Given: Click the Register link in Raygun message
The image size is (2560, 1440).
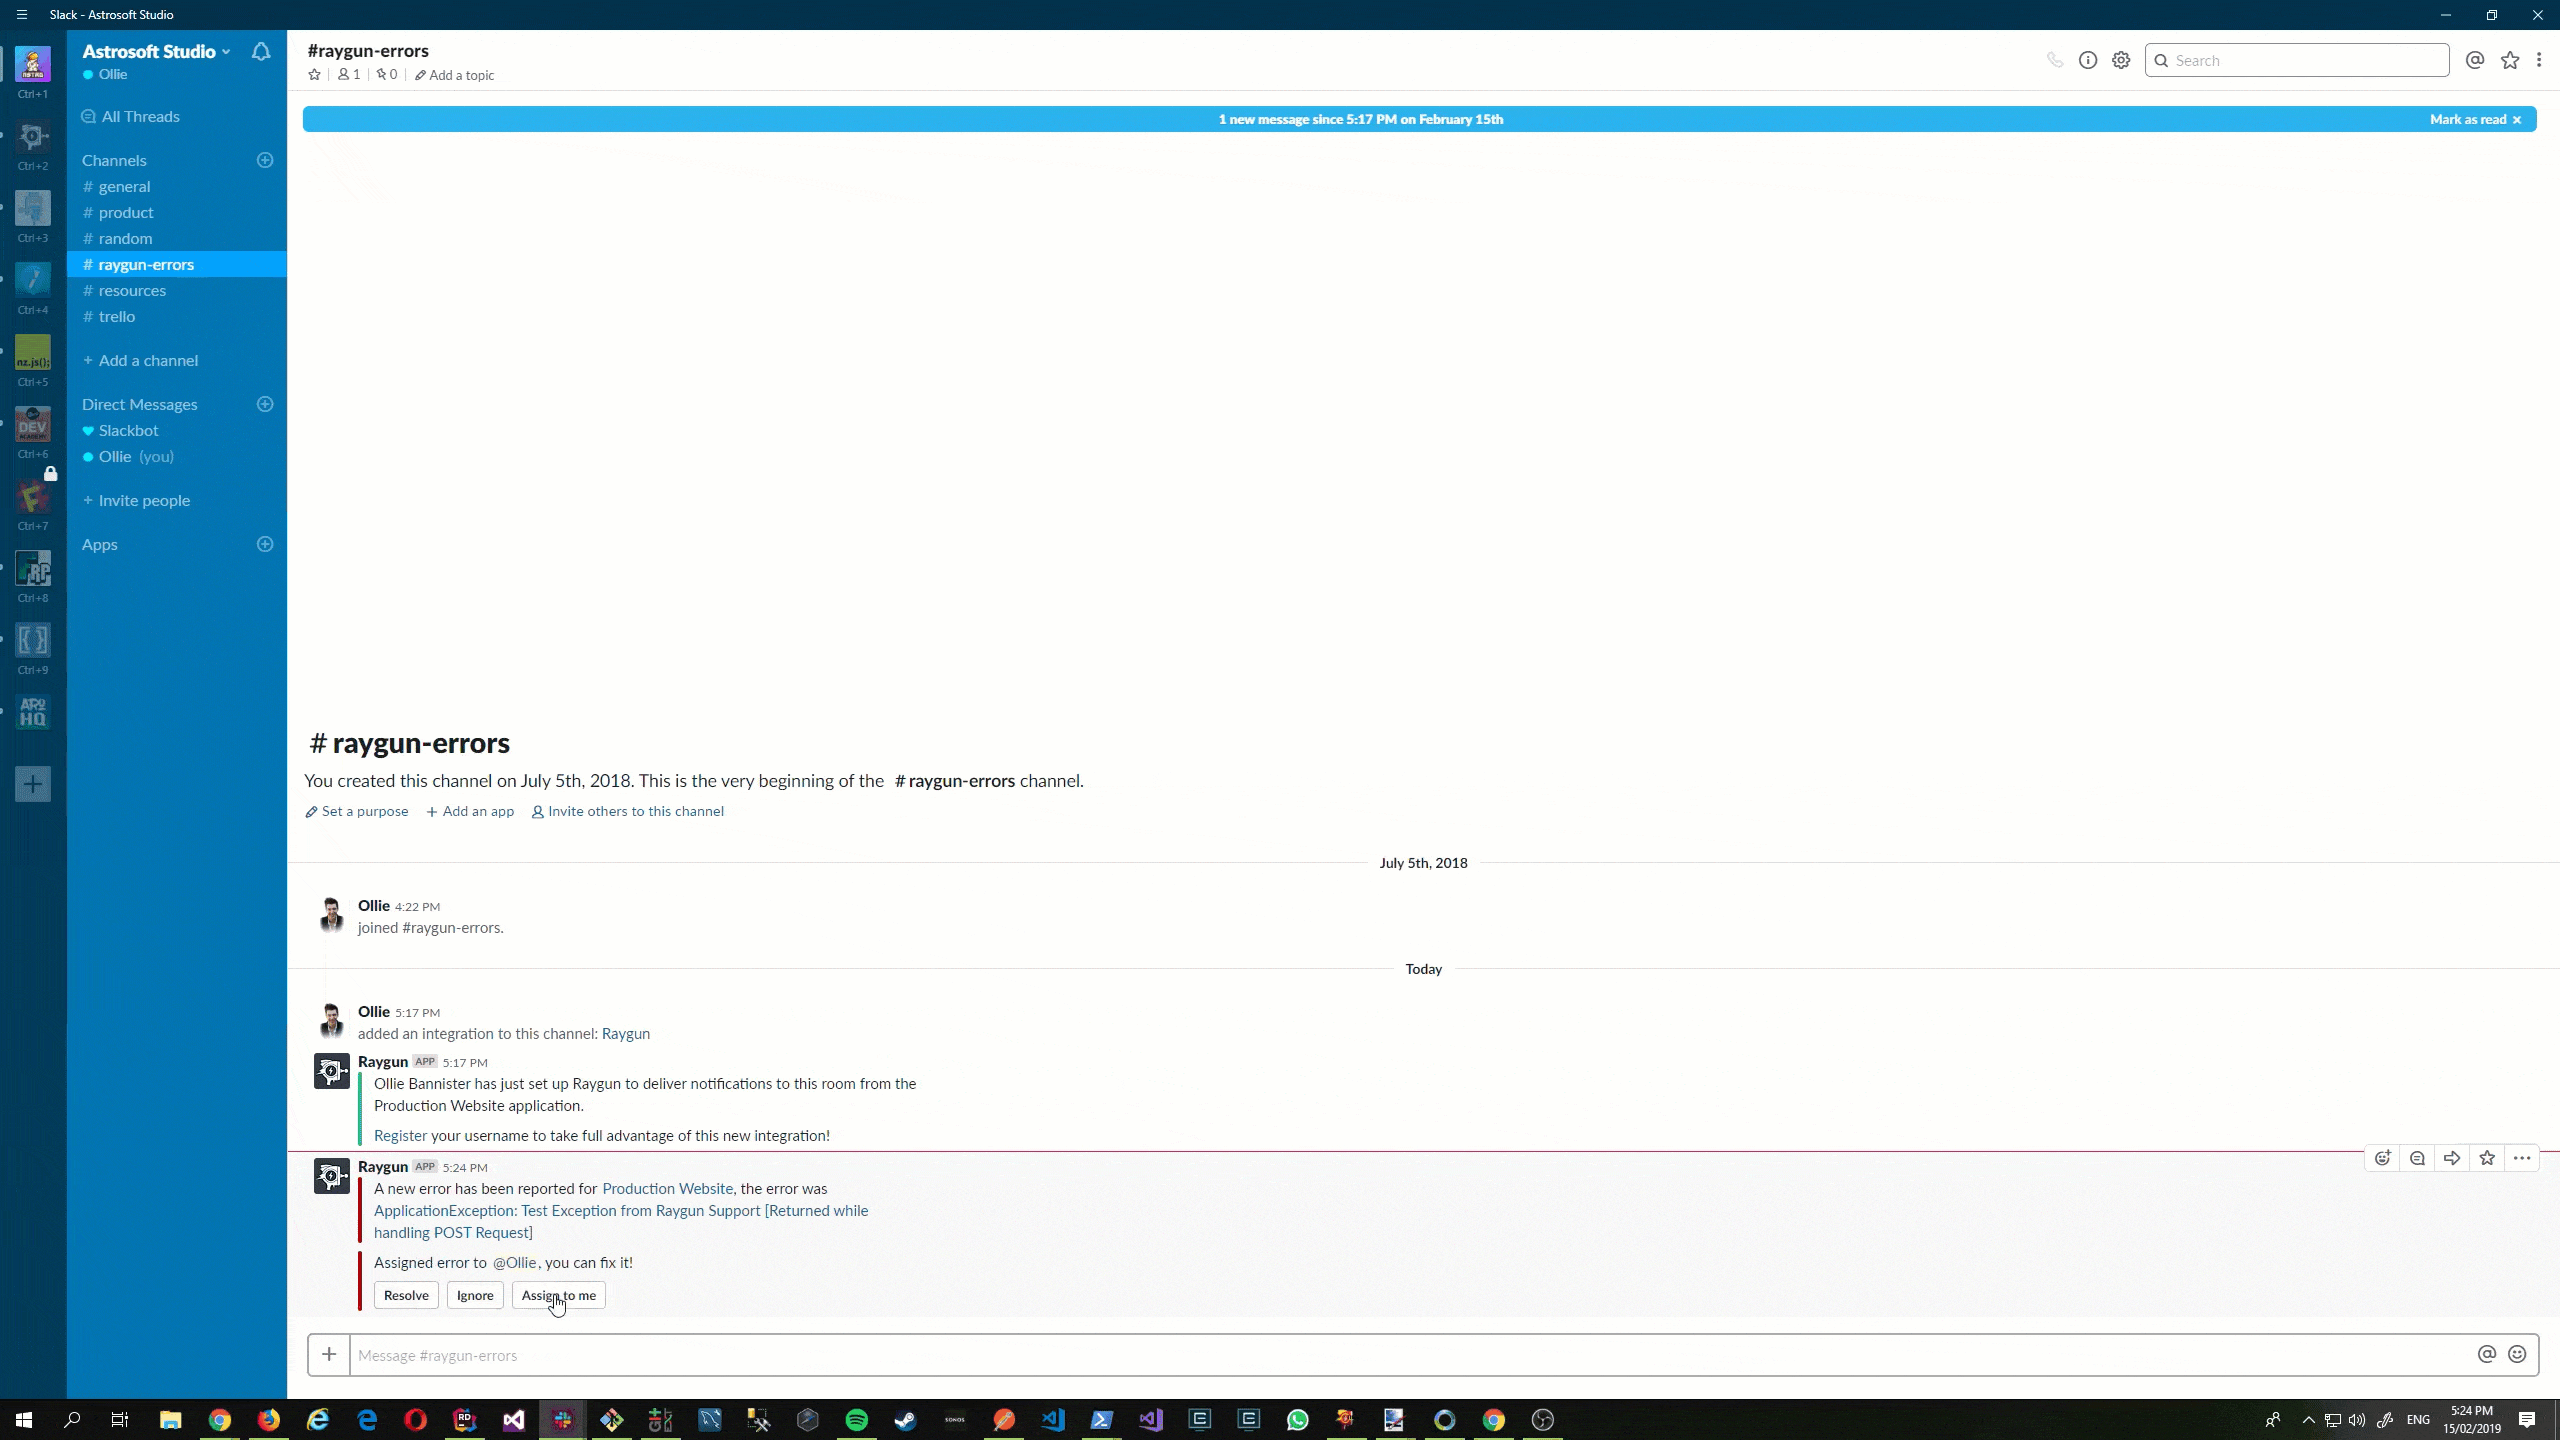Looking at the screenshot, I should point(400,1135).
